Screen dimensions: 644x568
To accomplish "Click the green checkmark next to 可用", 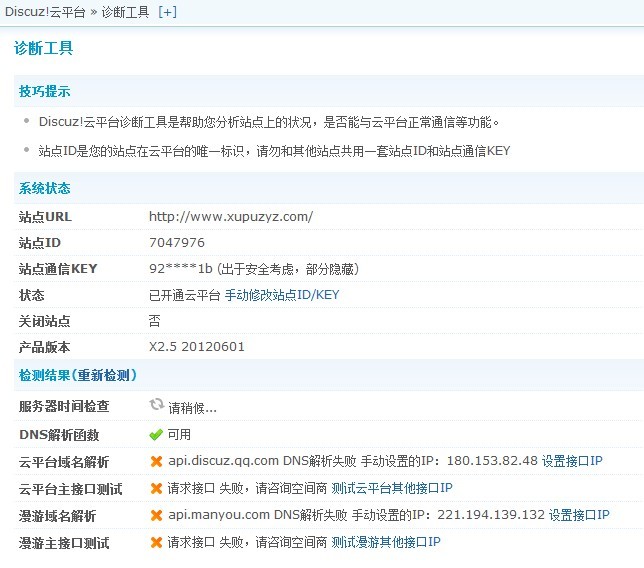I will tap(156, 435).
